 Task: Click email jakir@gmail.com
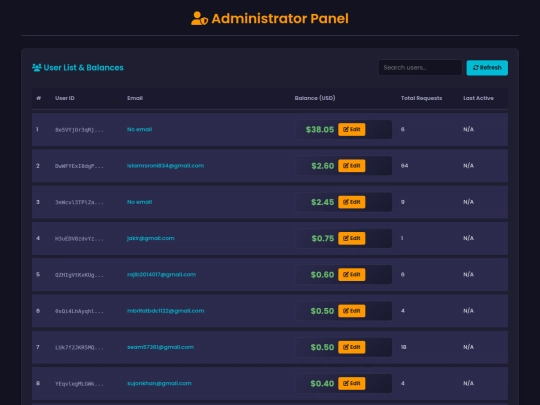[x=150, y=238]
